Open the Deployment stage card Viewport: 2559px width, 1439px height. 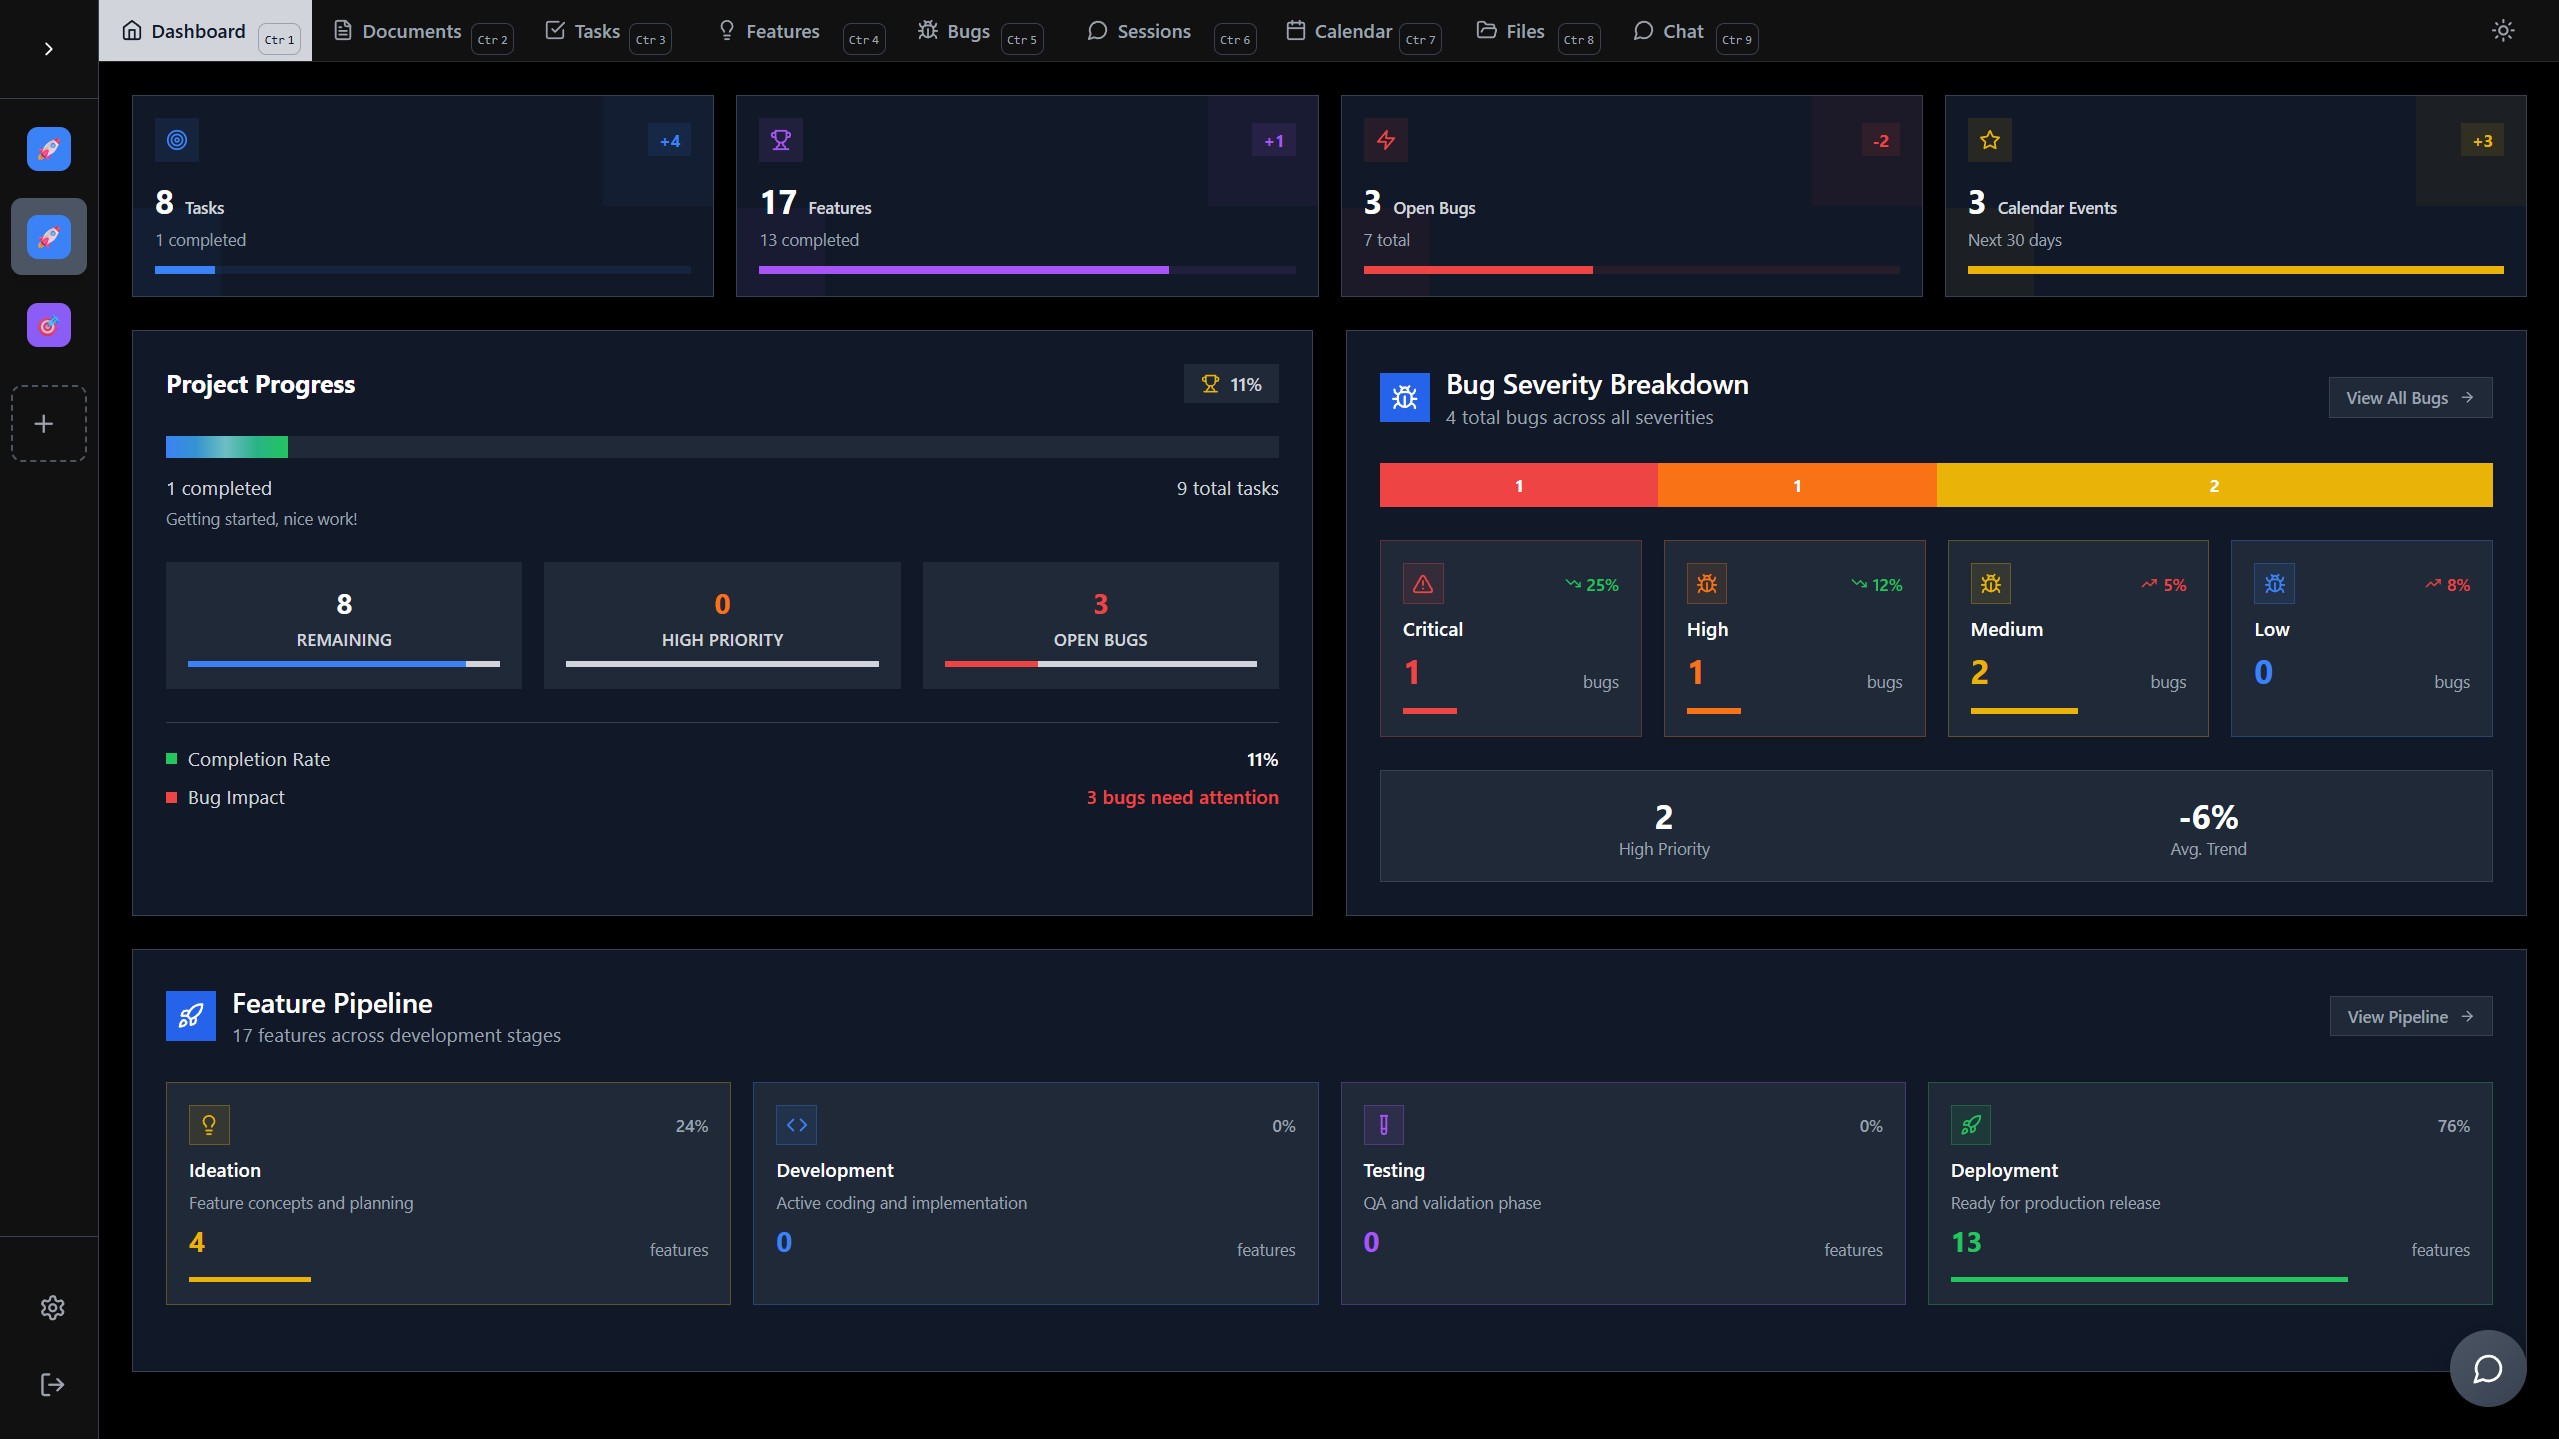[x=2209, y=1192]
